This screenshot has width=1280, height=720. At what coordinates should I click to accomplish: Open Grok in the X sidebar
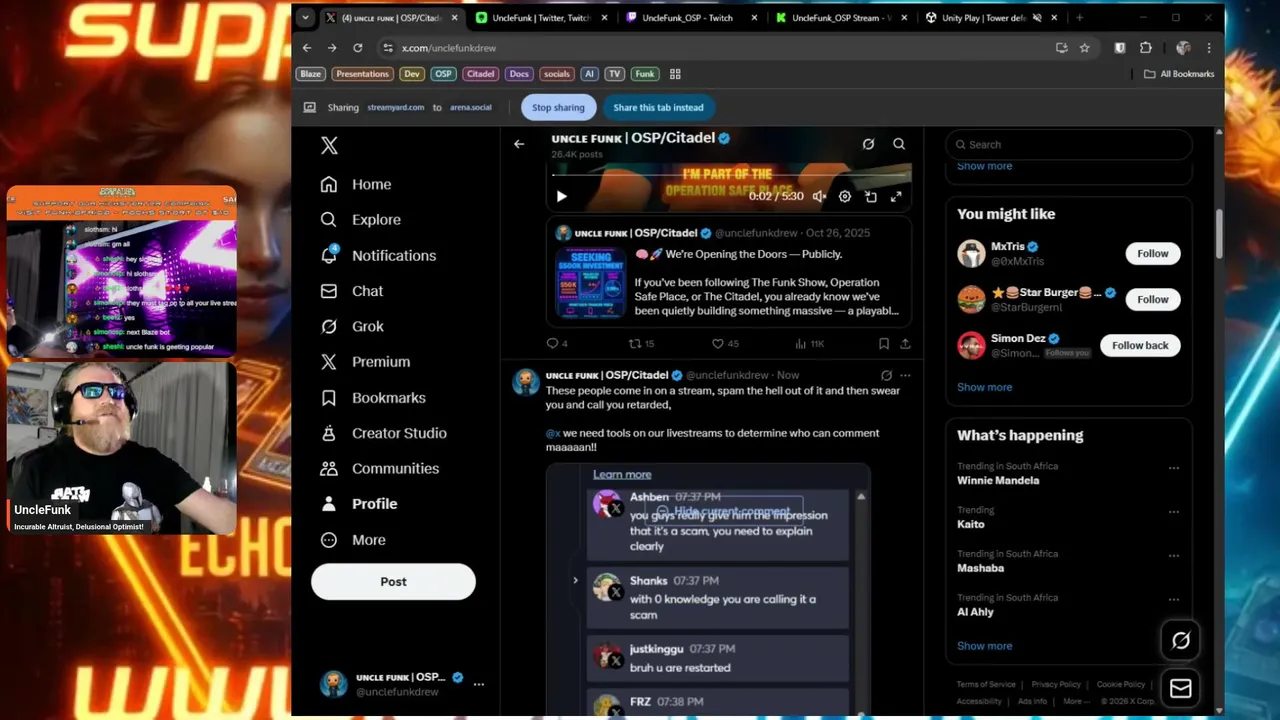click(x=352, y=326)
